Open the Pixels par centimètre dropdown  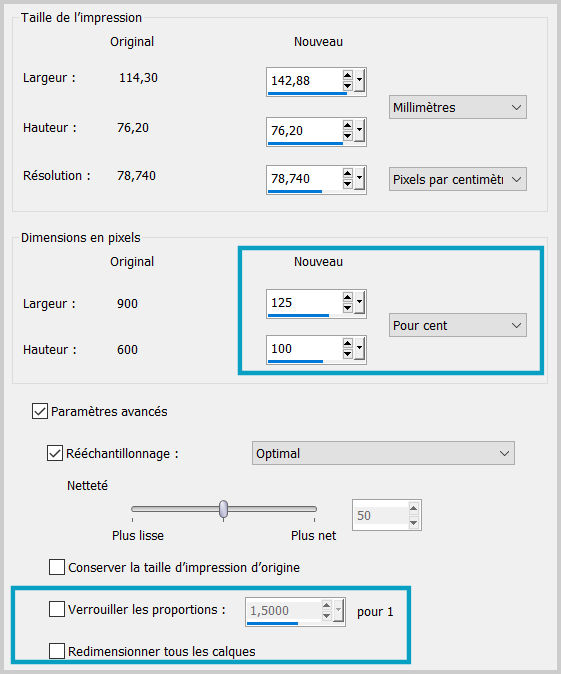pyautogui.click(x=457, y=179)
